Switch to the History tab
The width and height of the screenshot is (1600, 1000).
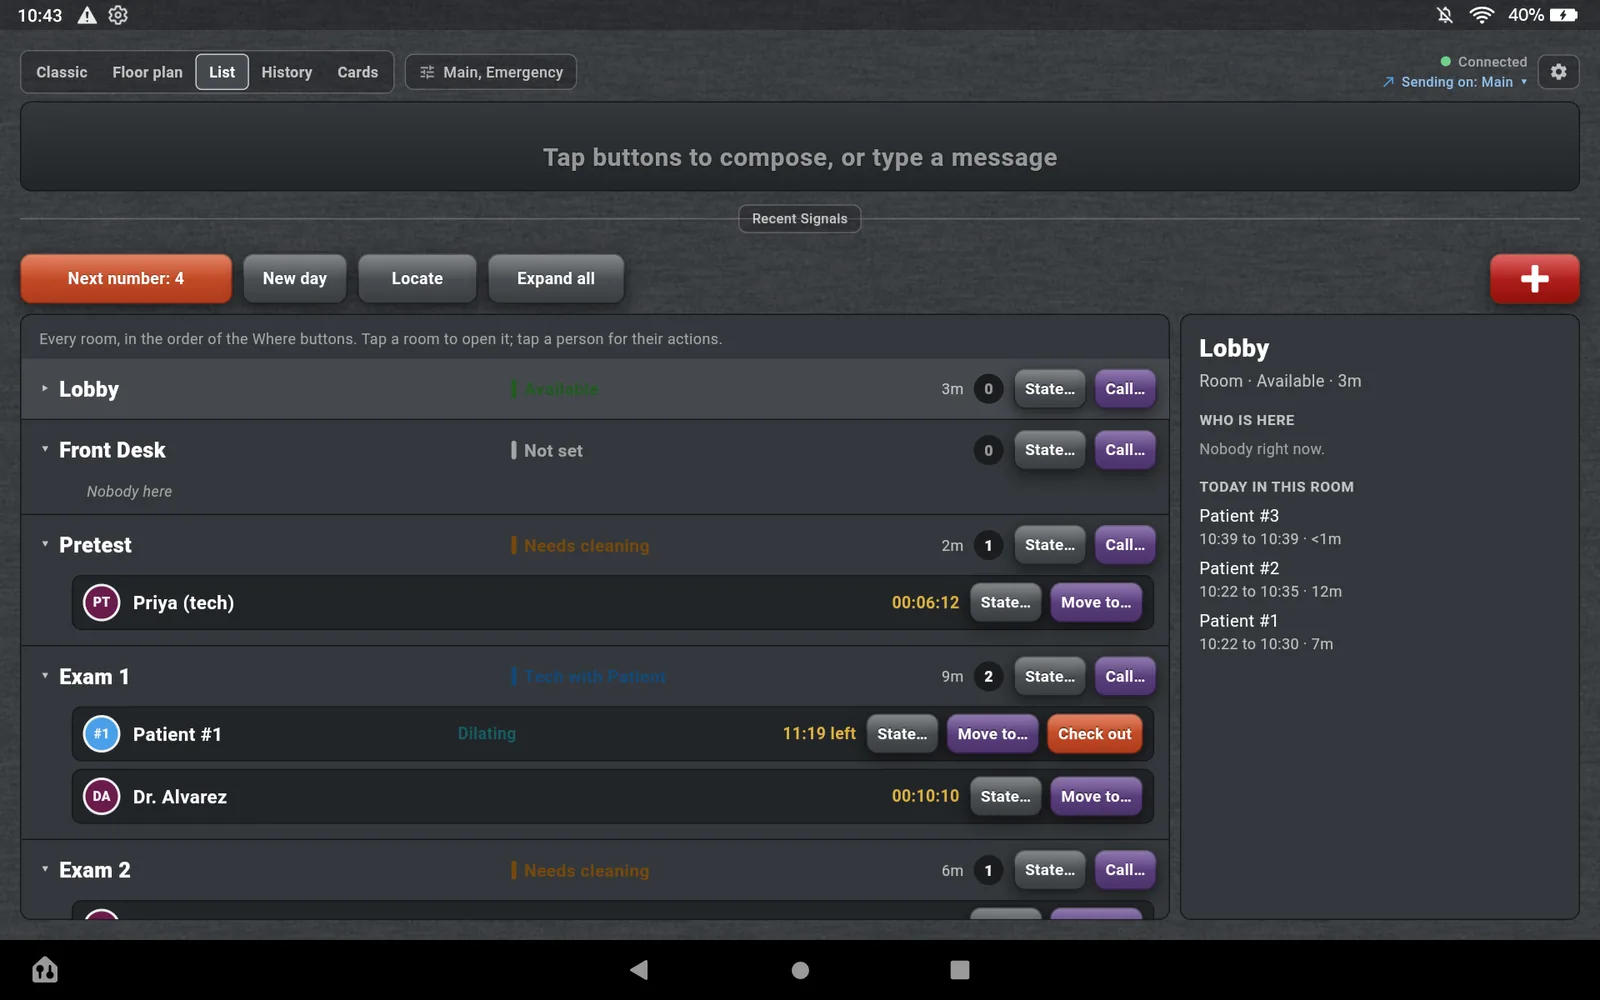click(287, 72)
